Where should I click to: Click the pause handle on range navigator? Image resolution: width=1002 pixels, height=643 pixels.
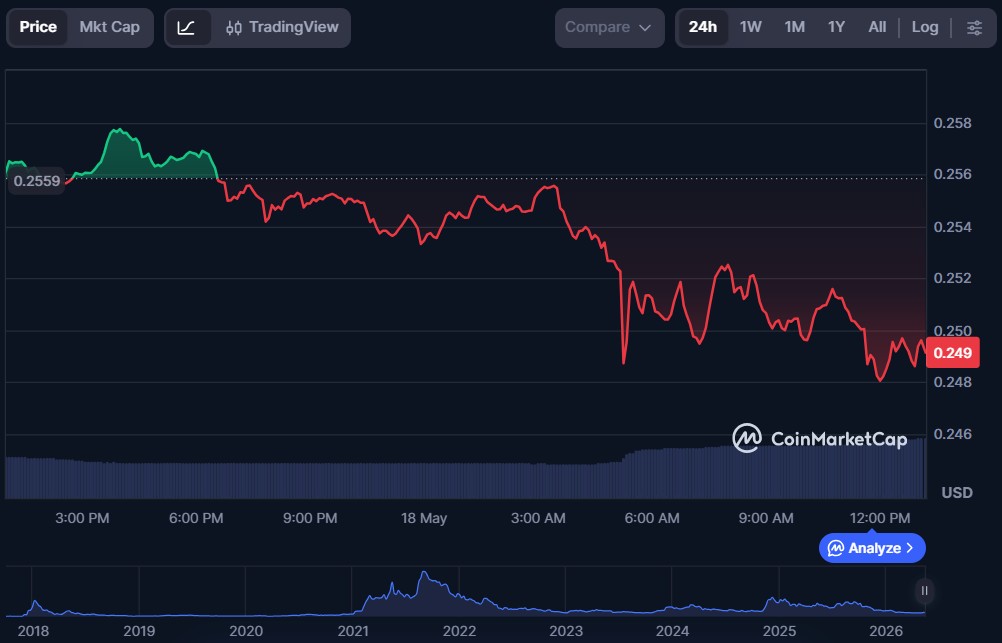click(924, 591)
